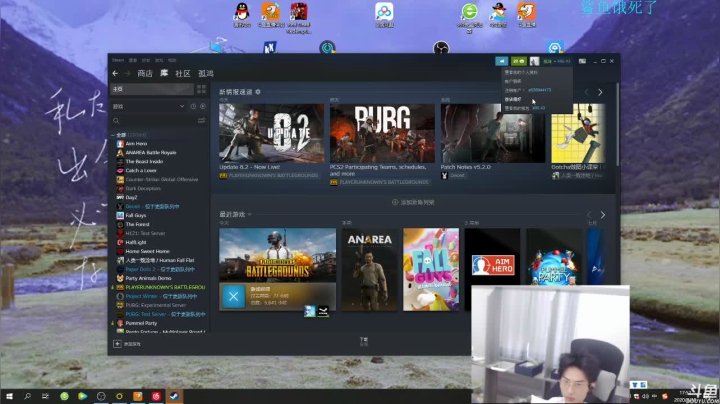
Task: Stop PUBG with the blue X button
Action: (x=233, y=297)
